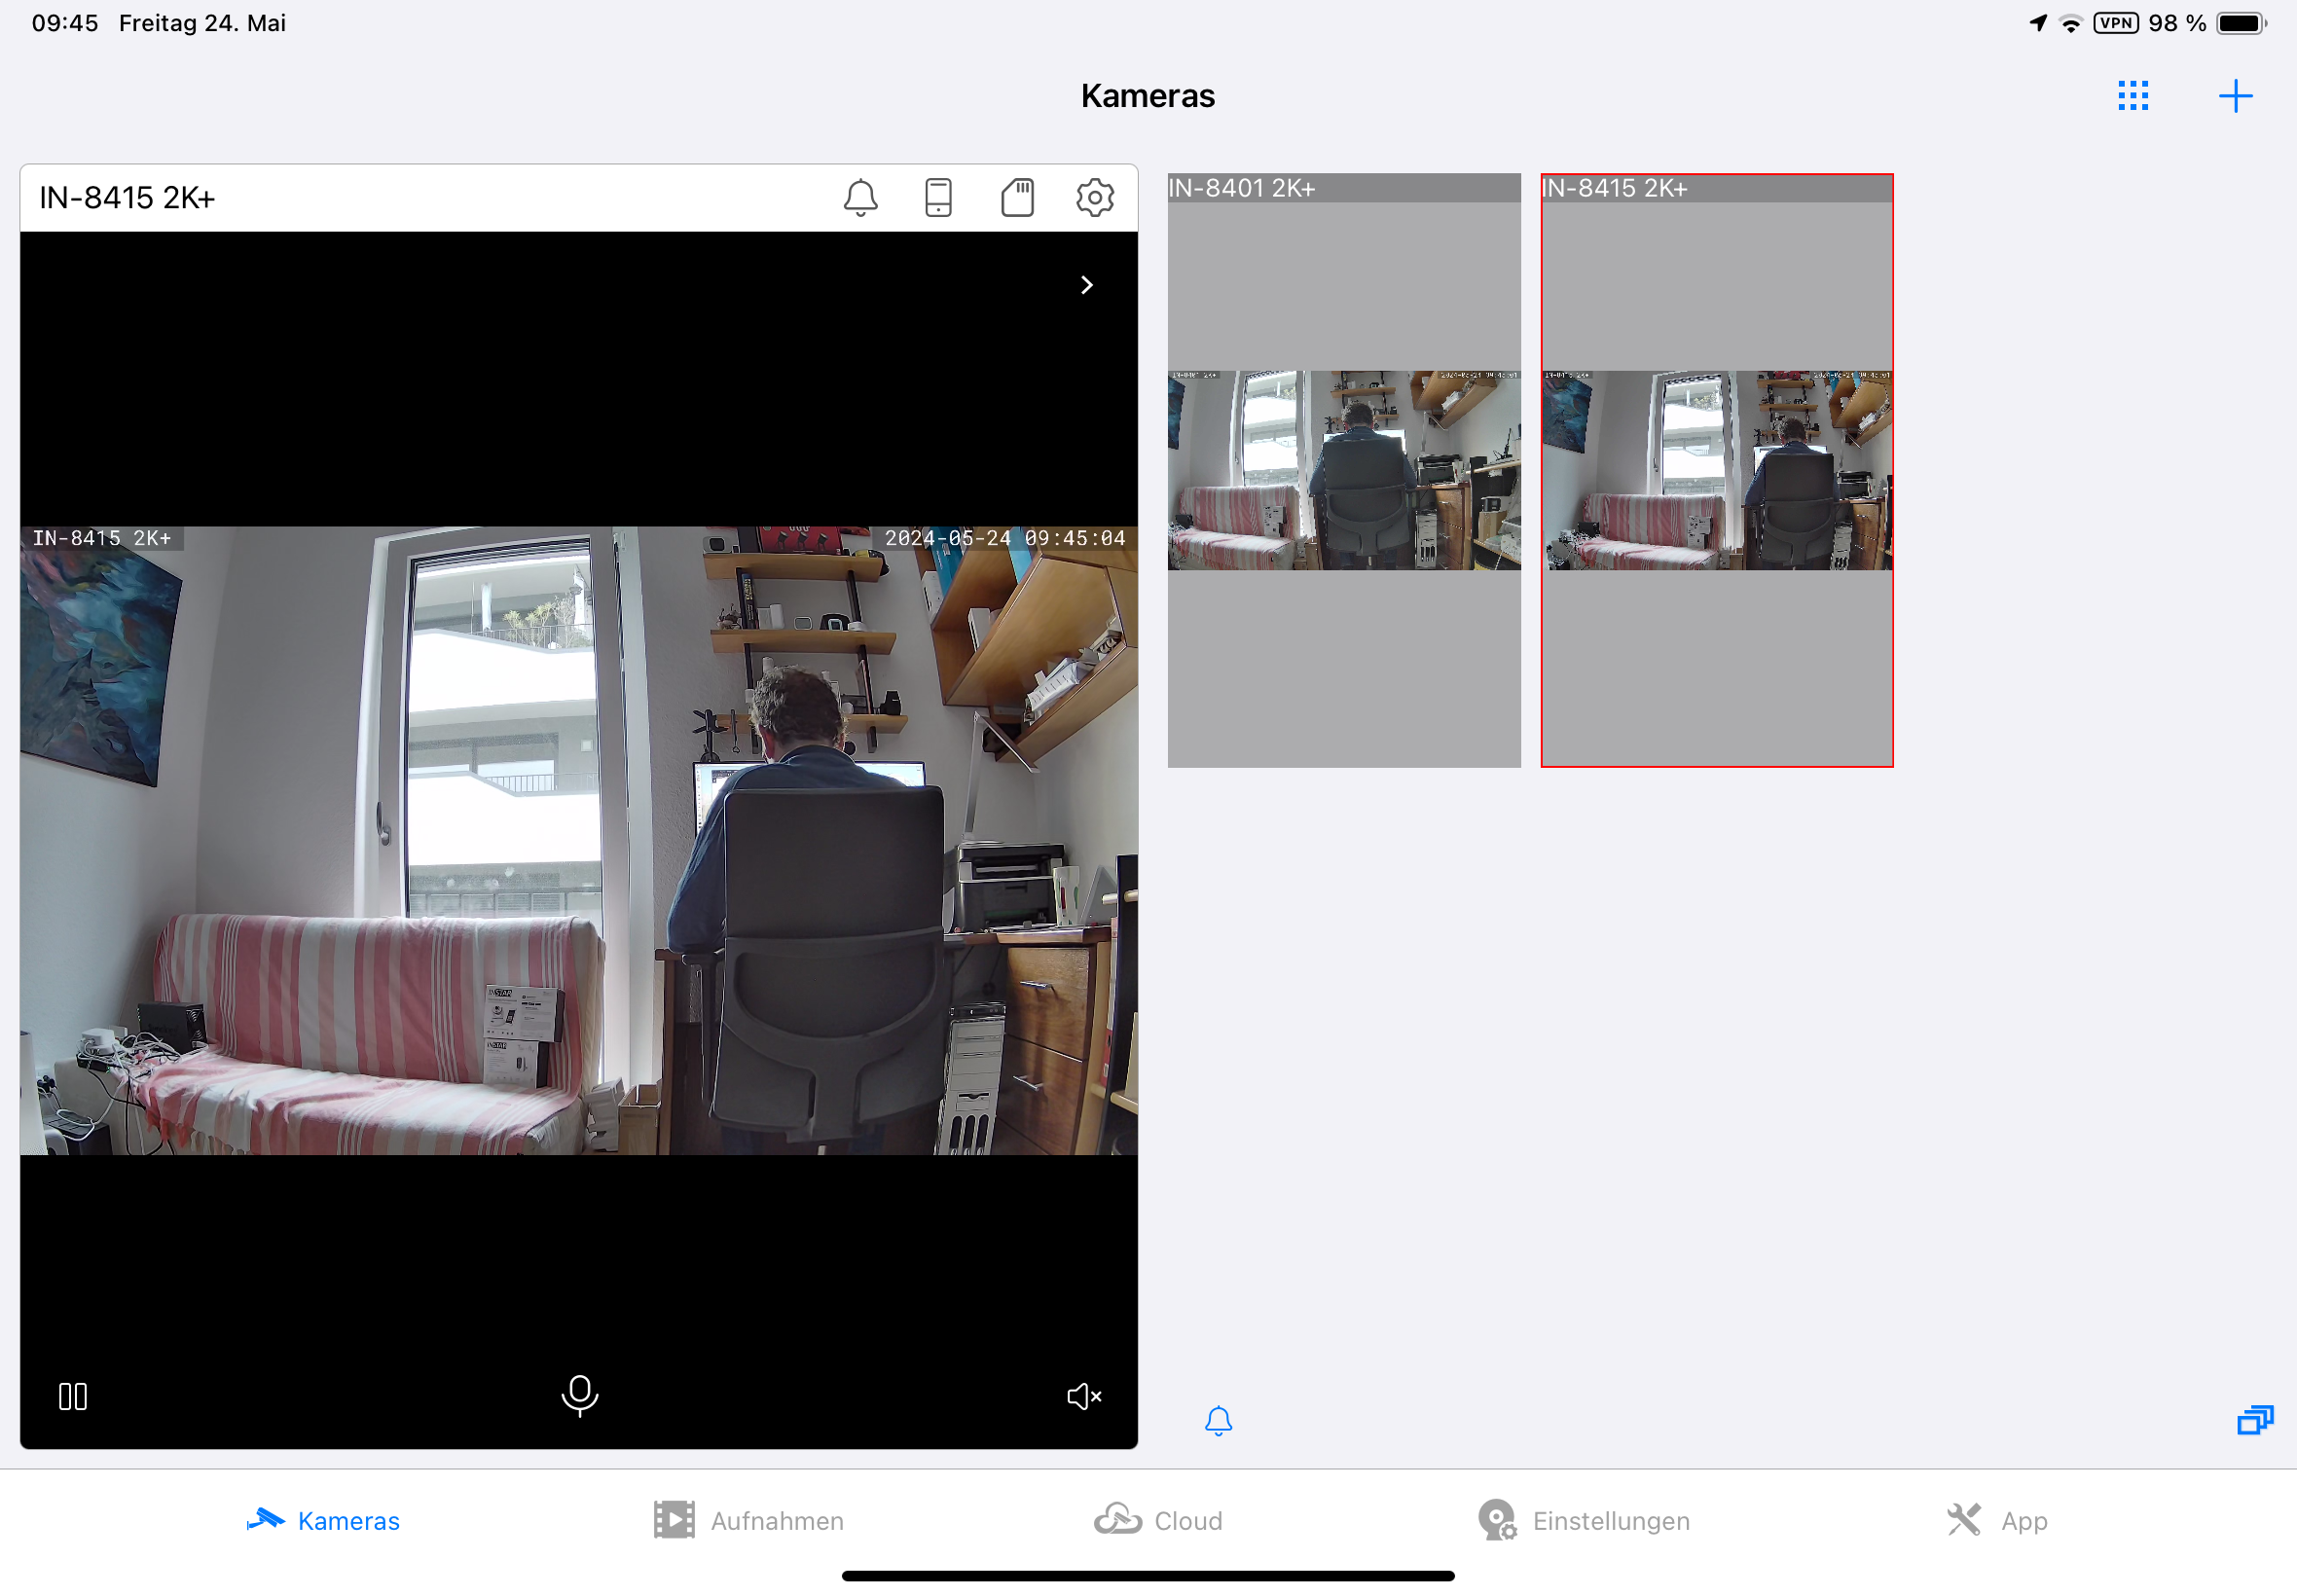The height and width of the screenshot is (1596, 2297).
Task: Tap the phone device icon in camera header
Action: (938, 197)
